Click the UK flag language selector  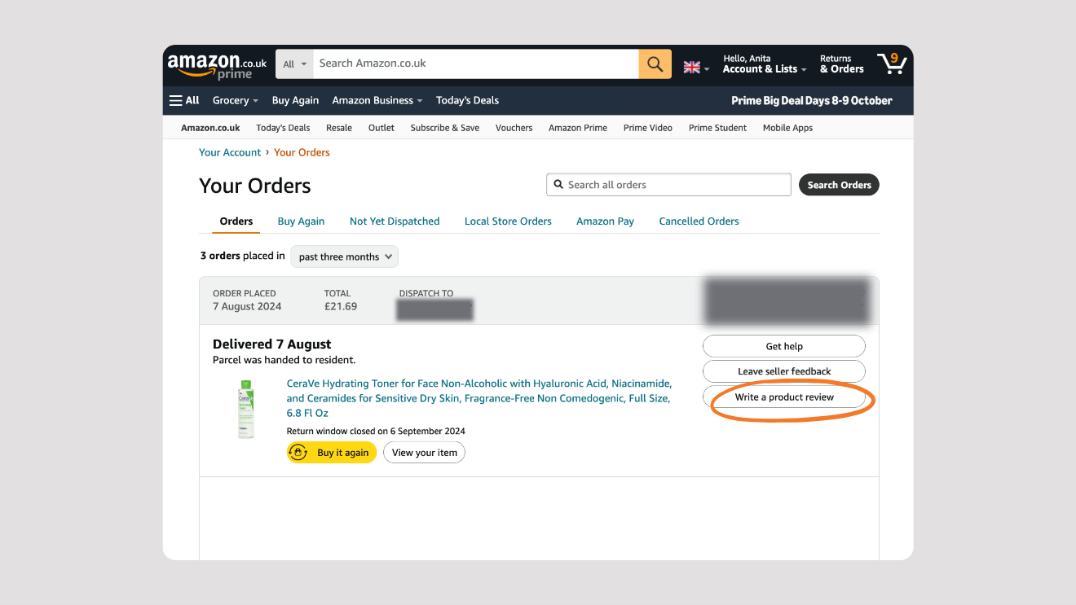click(696, 67)
